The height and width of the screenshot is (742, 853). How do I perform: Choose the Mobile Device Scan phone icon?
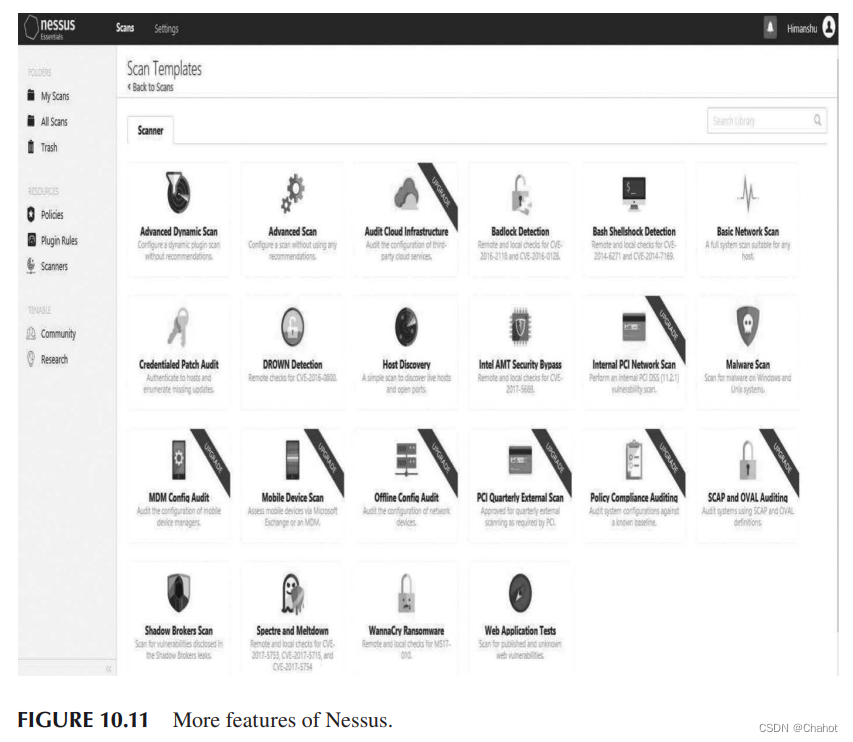tap(293, 460)
